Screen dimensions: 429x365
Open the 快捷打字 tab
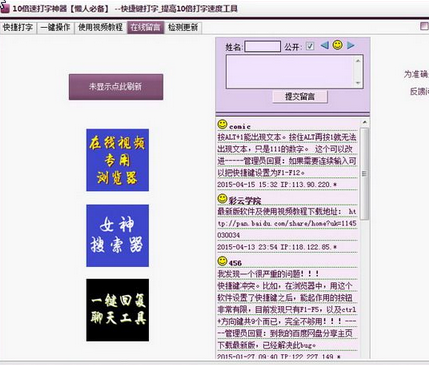point(18,27)
